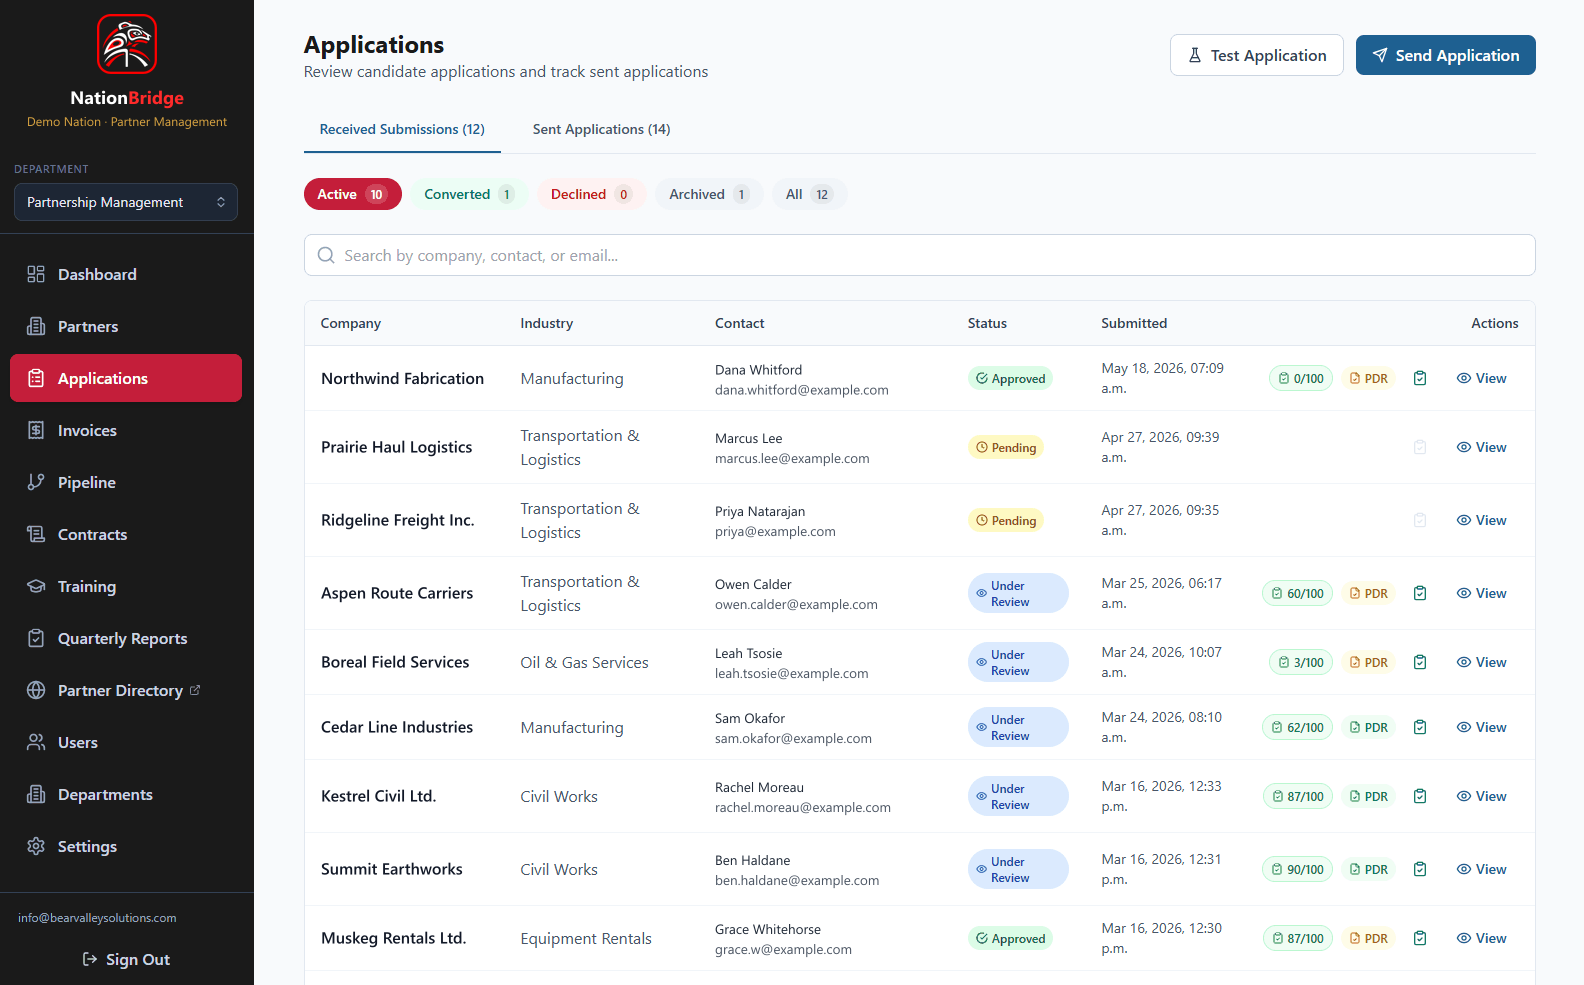The width and height of the screenshot is (1584, 985).
Task: Open the Dashboard sidebar item
Action: point(126,274)
